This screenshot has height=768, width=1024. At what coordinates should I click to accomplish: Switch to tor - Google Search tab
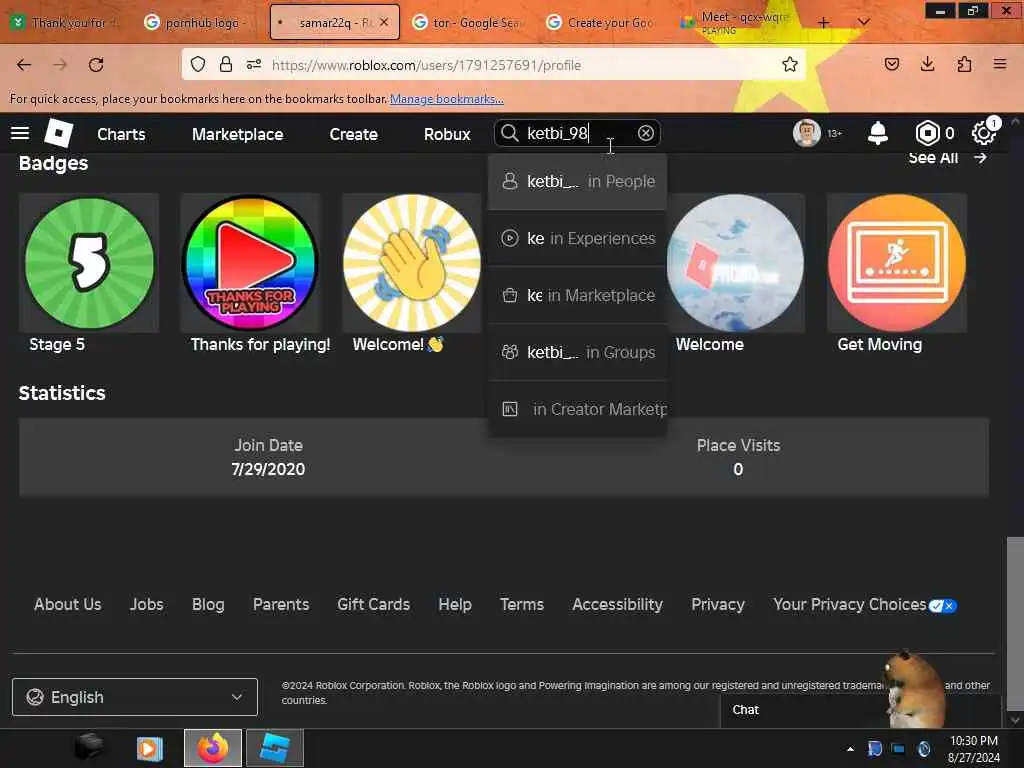[x=469, y=22]
